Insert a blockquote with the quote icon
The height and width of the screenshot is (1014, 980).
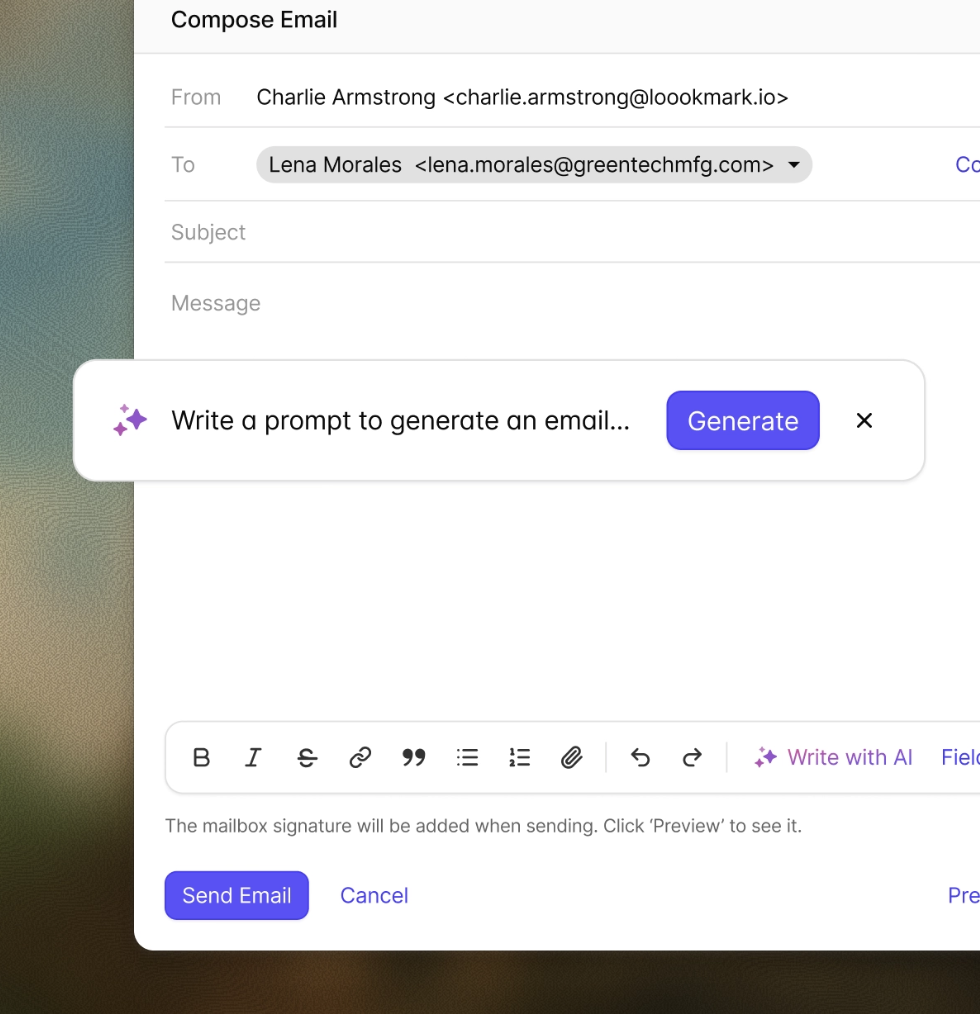[413, 757]
